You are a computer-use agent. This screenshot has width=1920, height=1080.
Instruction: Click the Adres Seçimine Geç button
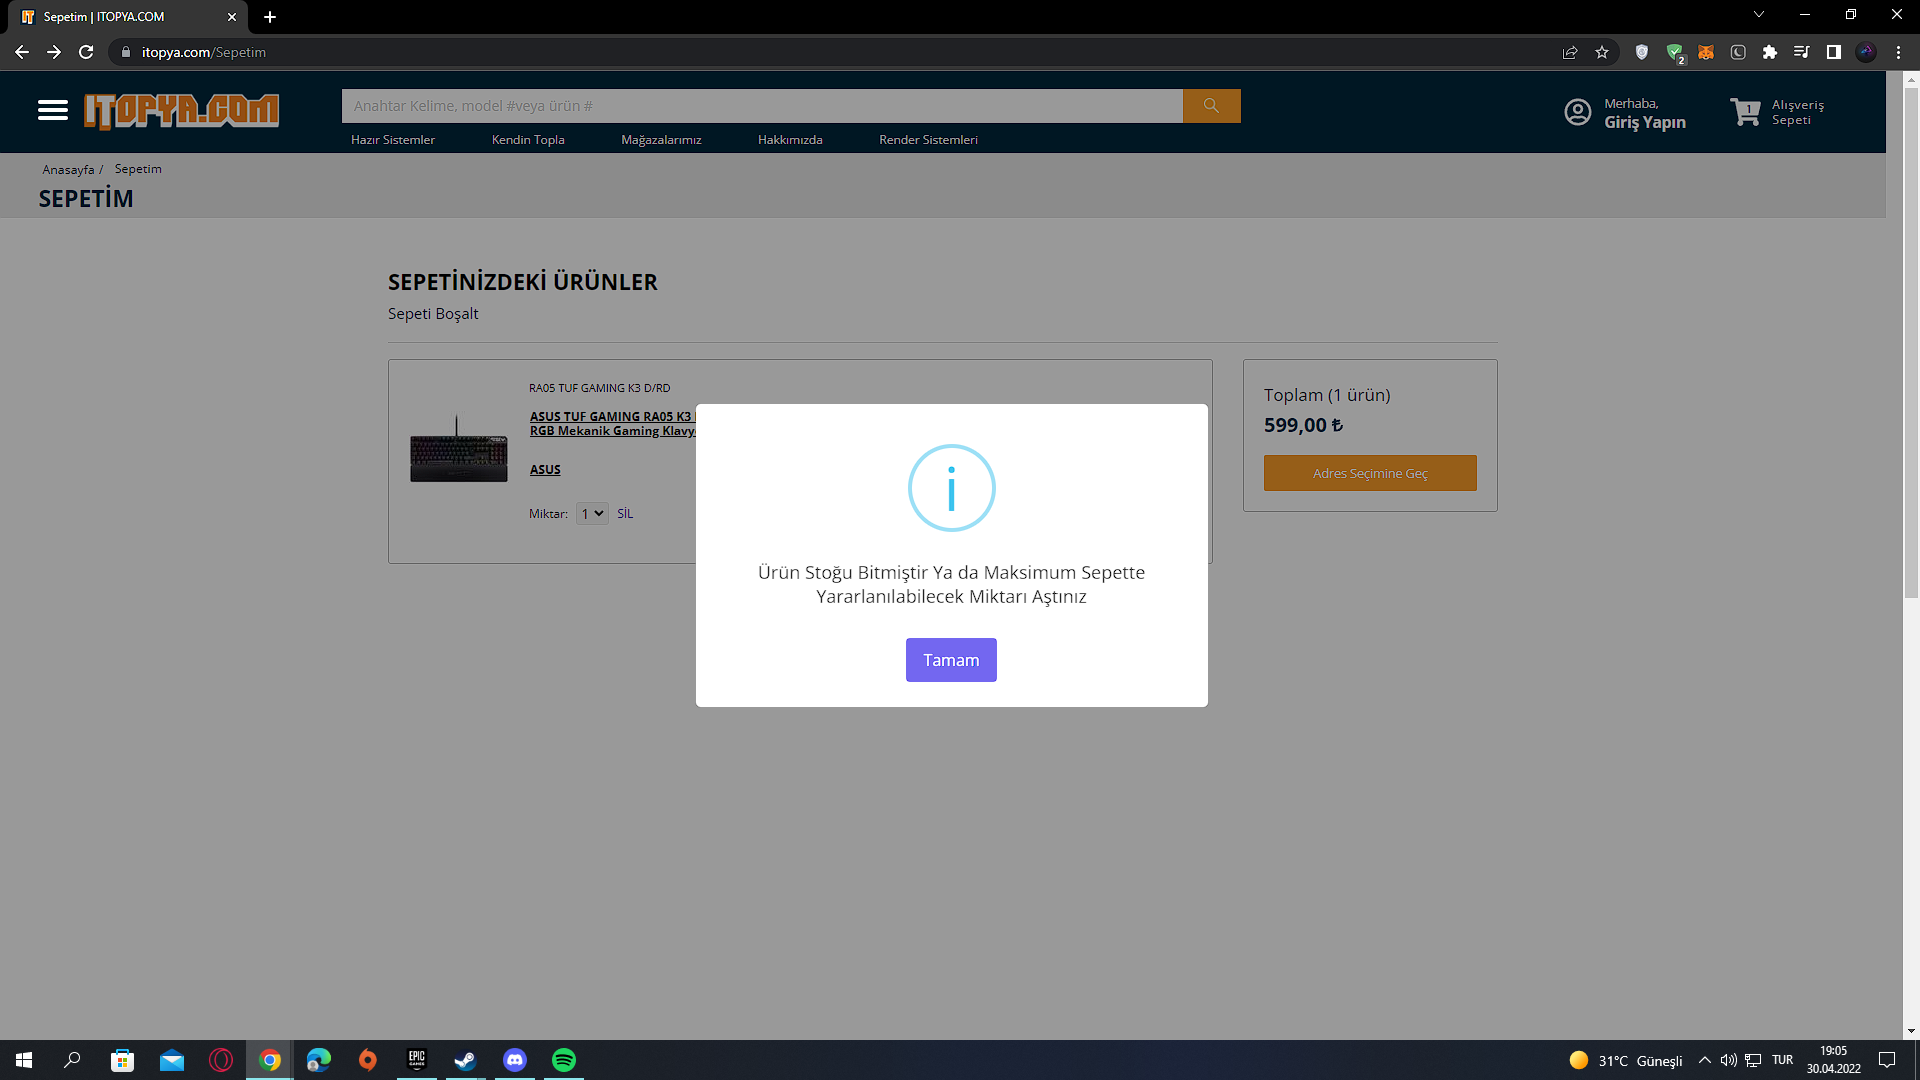point(1369,473)
